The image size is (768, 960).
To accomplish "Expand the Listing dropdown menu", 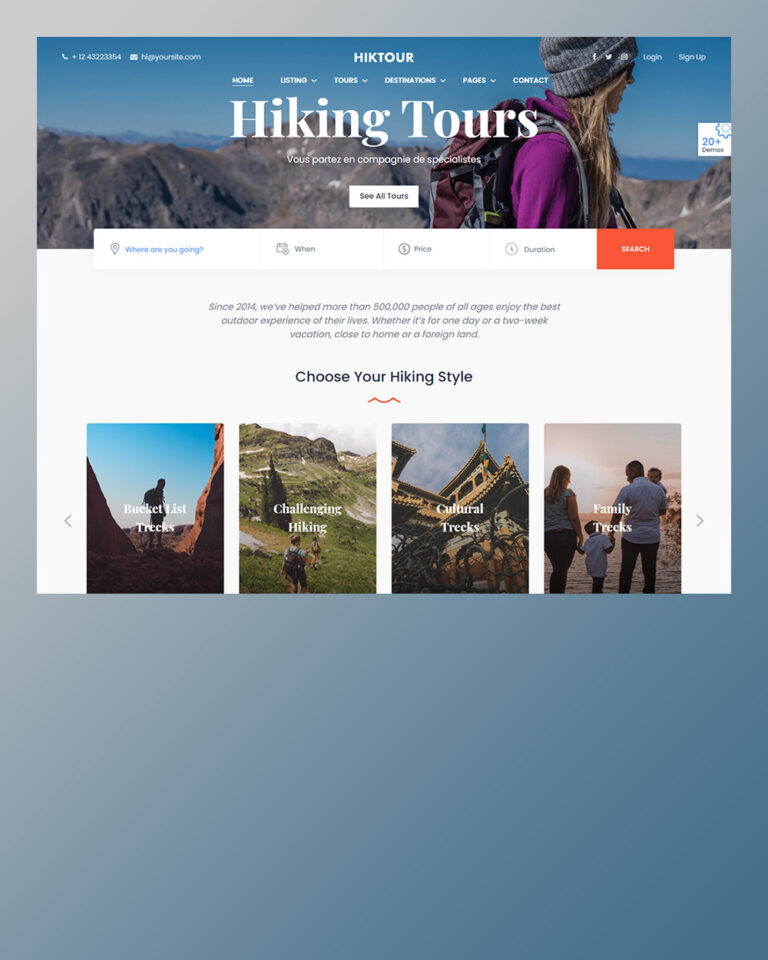I will pyautogui.click(x=298, y=80).
